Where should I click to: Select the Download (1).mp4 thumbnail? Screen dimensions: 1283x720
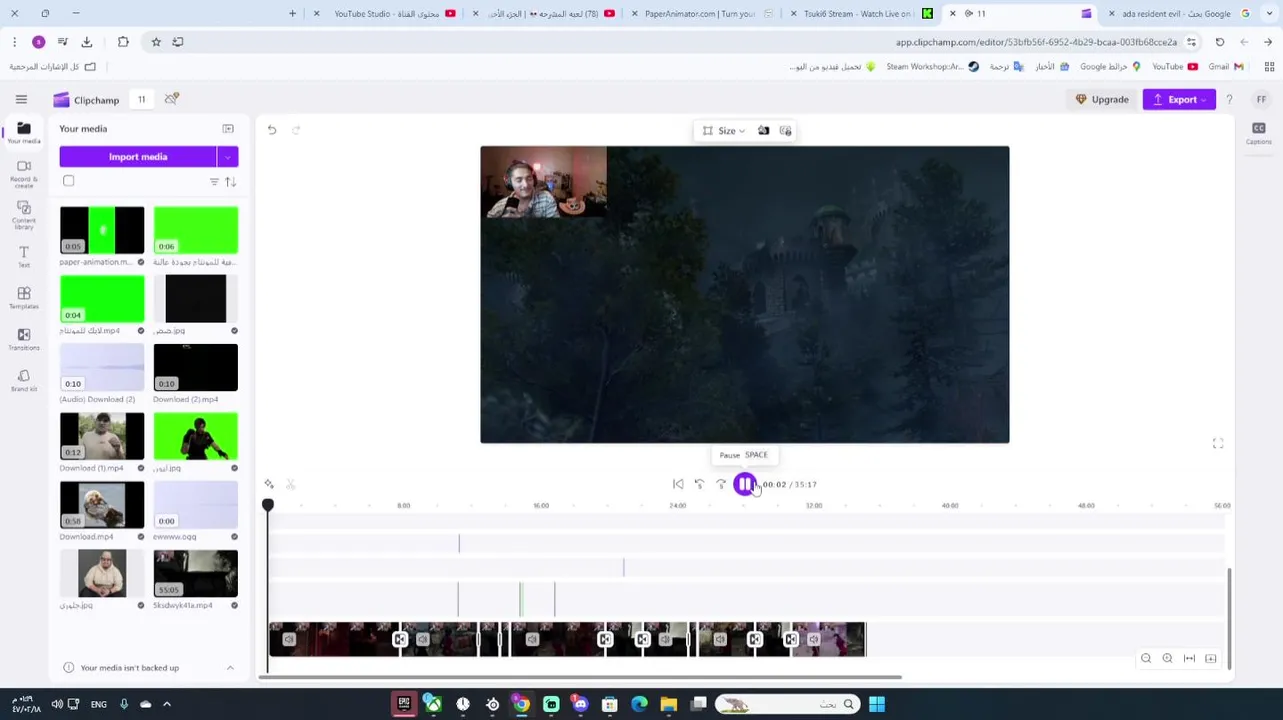click(102, 436)
